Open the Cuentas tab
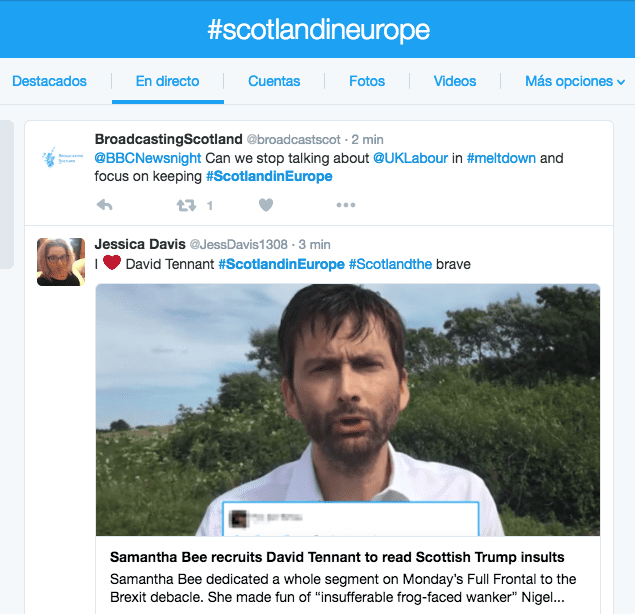The image size is (635, 614). (274, 81)
